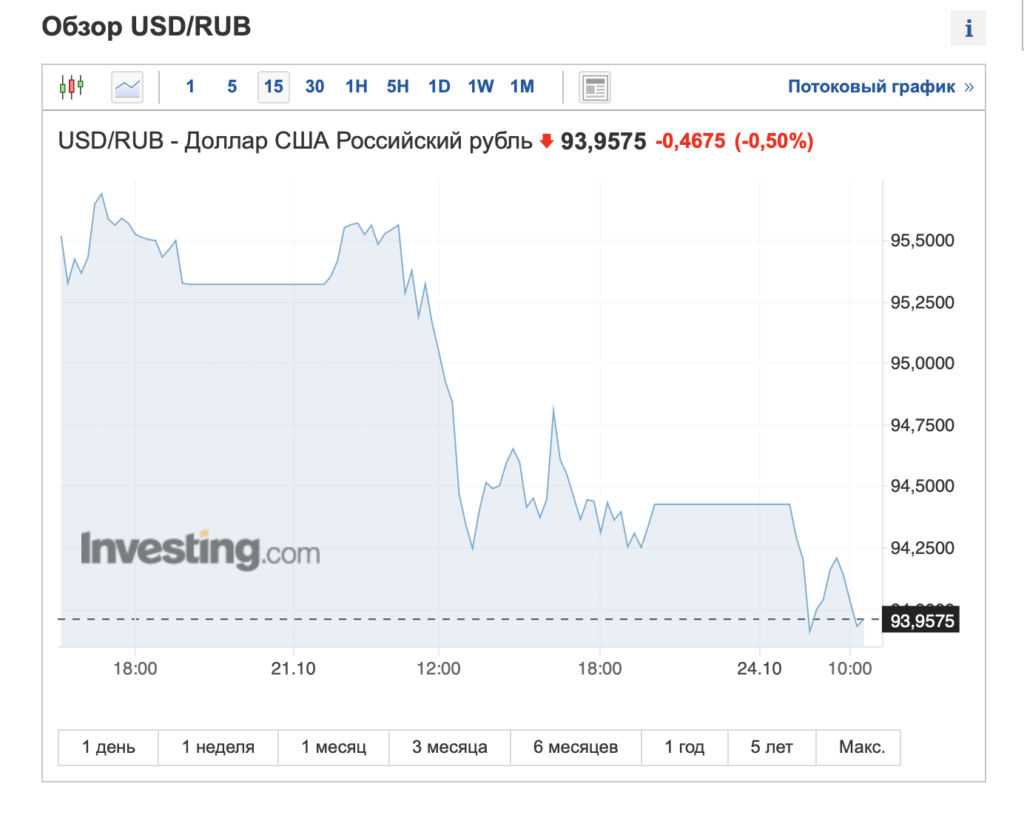
Task: Open the Потоковый график link
Action: [871, 87]
